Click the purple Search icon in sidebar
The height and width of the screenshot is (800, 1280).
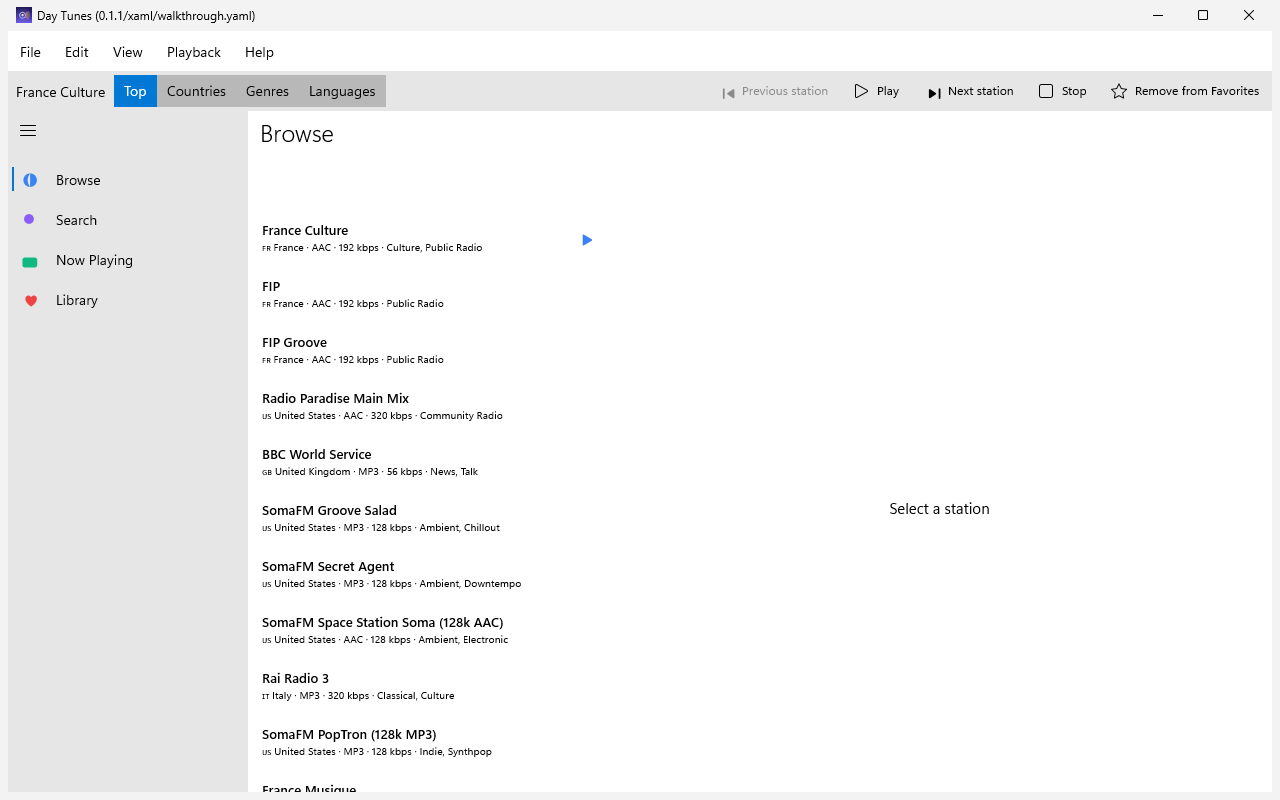(x=29, y=219)
